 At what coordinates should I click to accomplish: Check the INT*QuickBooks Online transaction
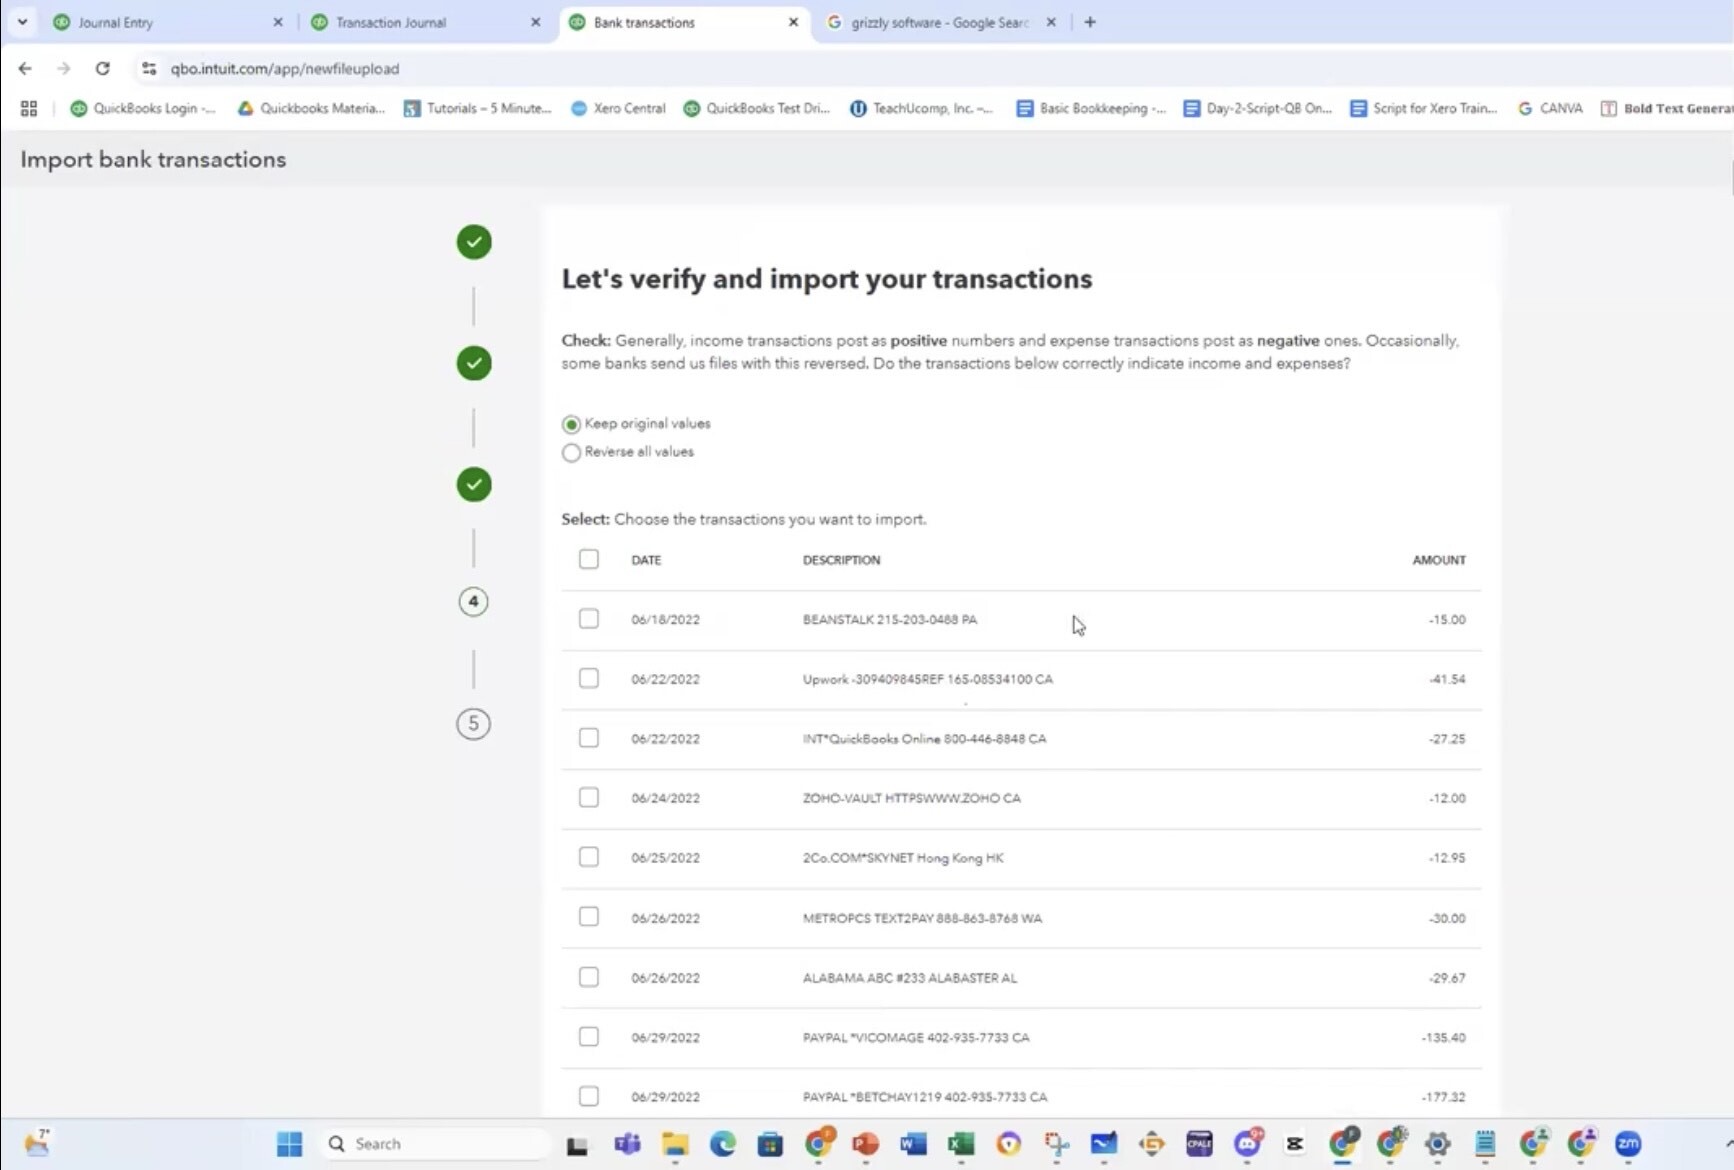pyautogui.click(x=589, y=738)
